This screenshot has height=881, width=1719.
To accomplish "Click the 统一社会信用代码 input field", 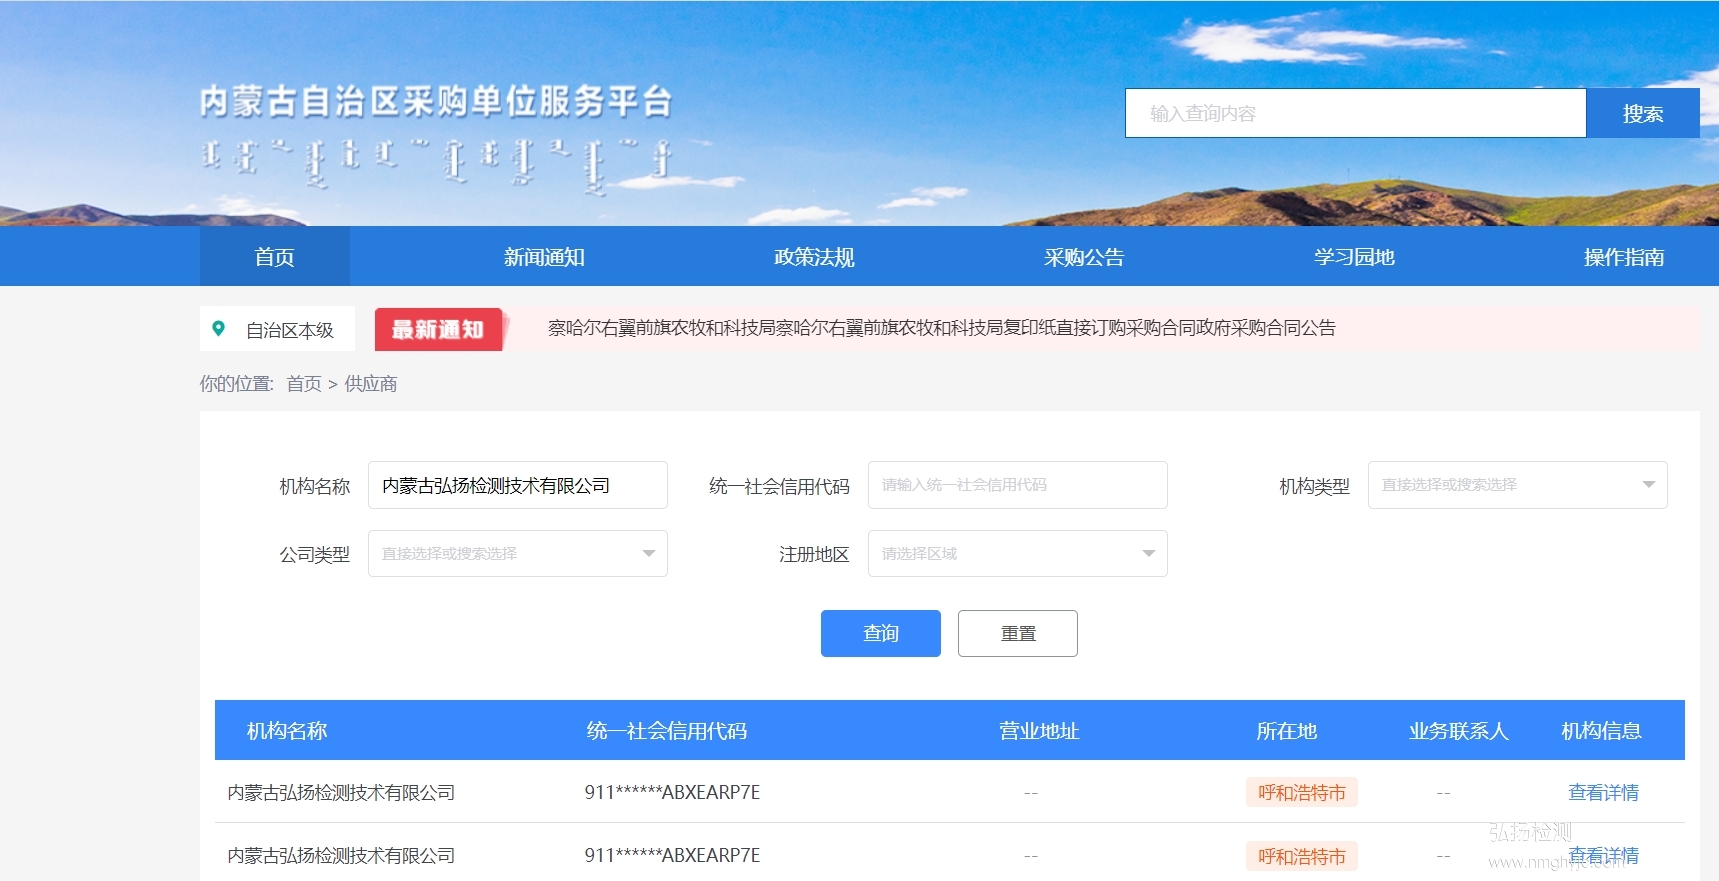I will tap(1017, 485).
